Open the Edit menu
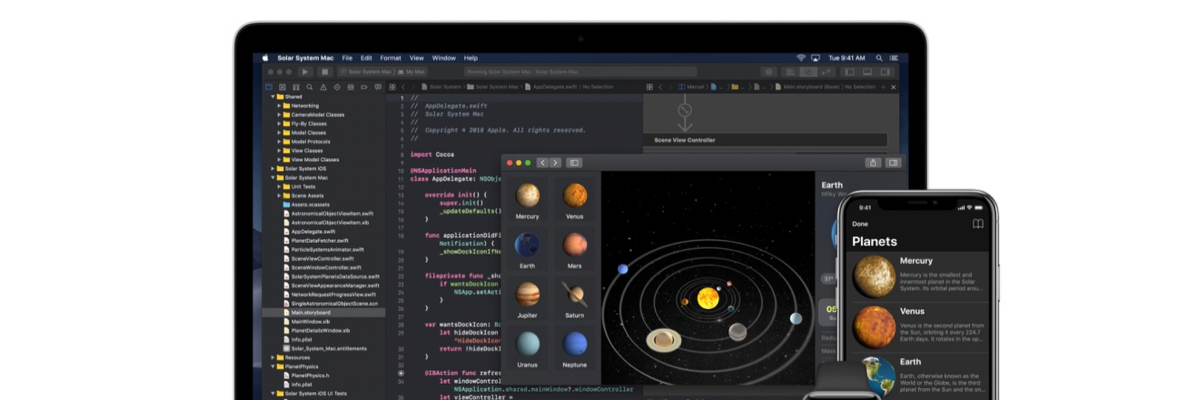1200x400 pixels. (x=366, y=58)
